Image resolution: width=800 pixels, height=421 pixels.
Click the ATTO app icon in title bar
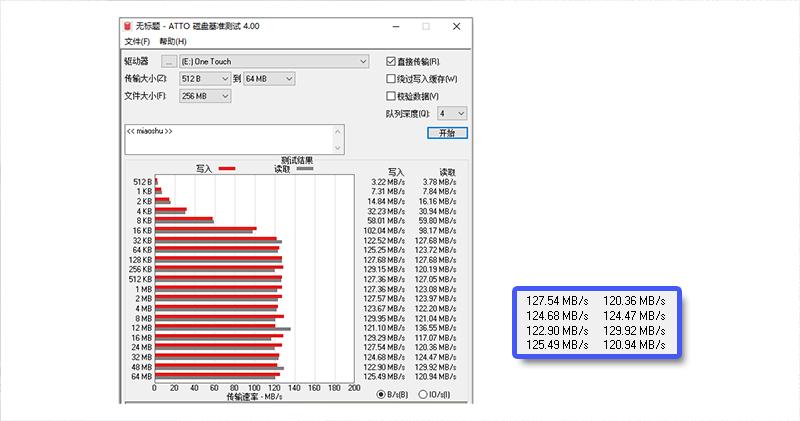coord(128,26)
